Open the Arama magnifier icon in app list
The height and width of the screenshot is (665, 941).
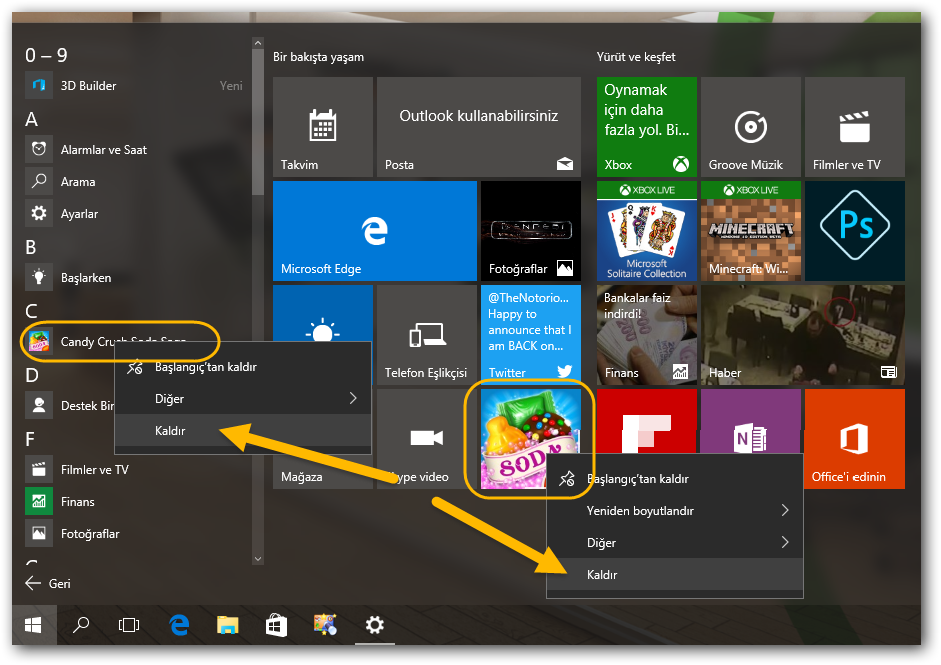pos(39,181)
